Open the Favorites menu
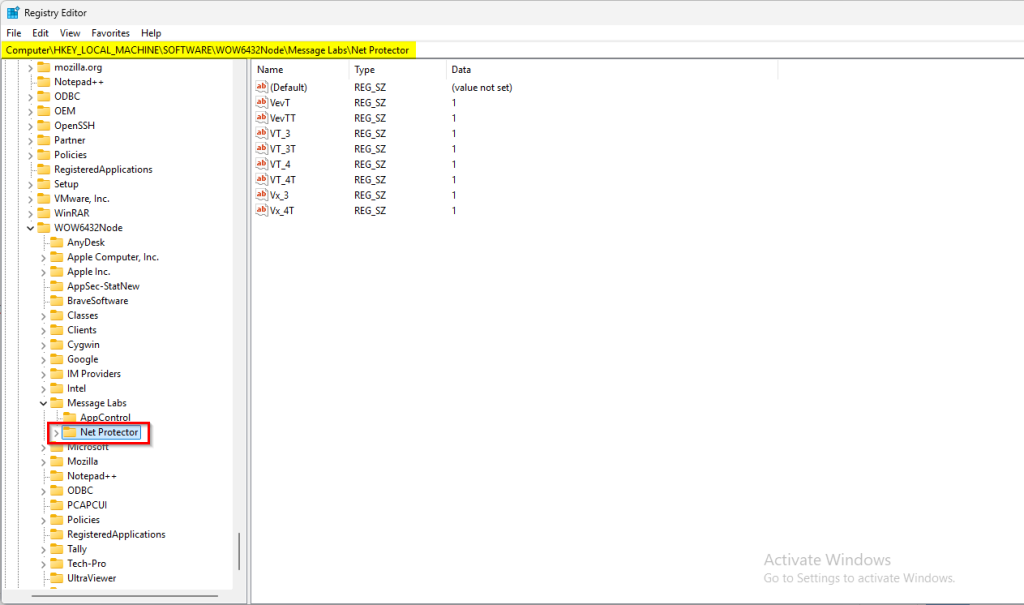The image size is (1024, 605). tap(110, 33)
